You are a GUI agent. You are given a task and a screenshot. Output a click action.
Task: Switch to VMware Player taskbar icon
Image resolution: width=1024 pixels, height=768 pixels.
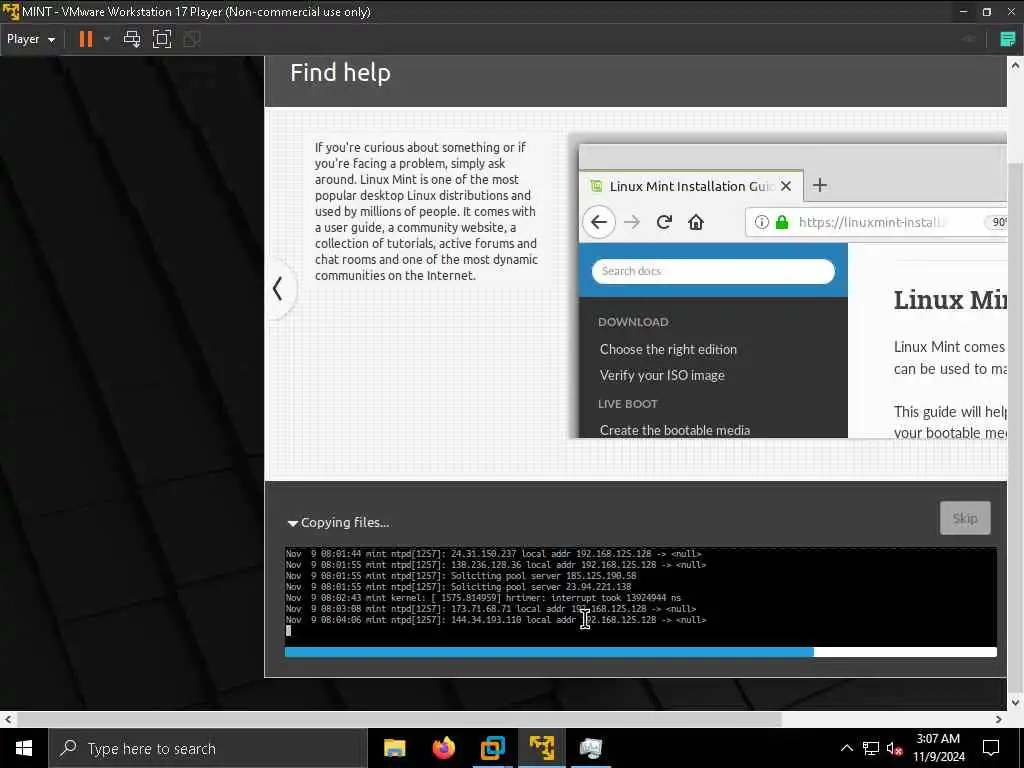541,748
